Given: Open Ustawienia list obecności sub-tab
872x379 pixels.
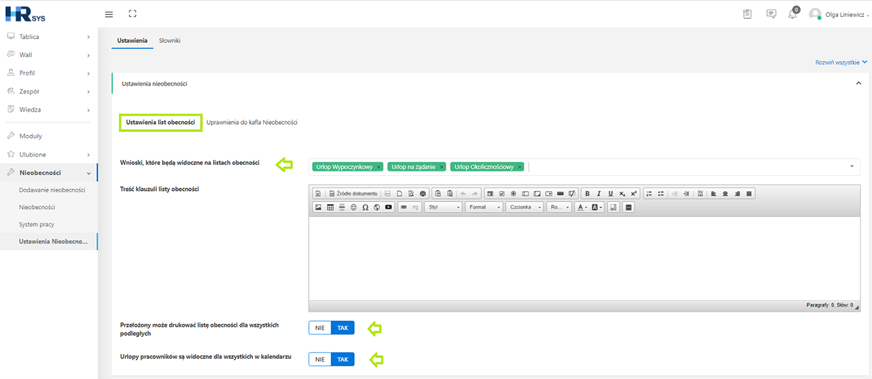Looking at the screenshot, I should [x=161, y=122].
